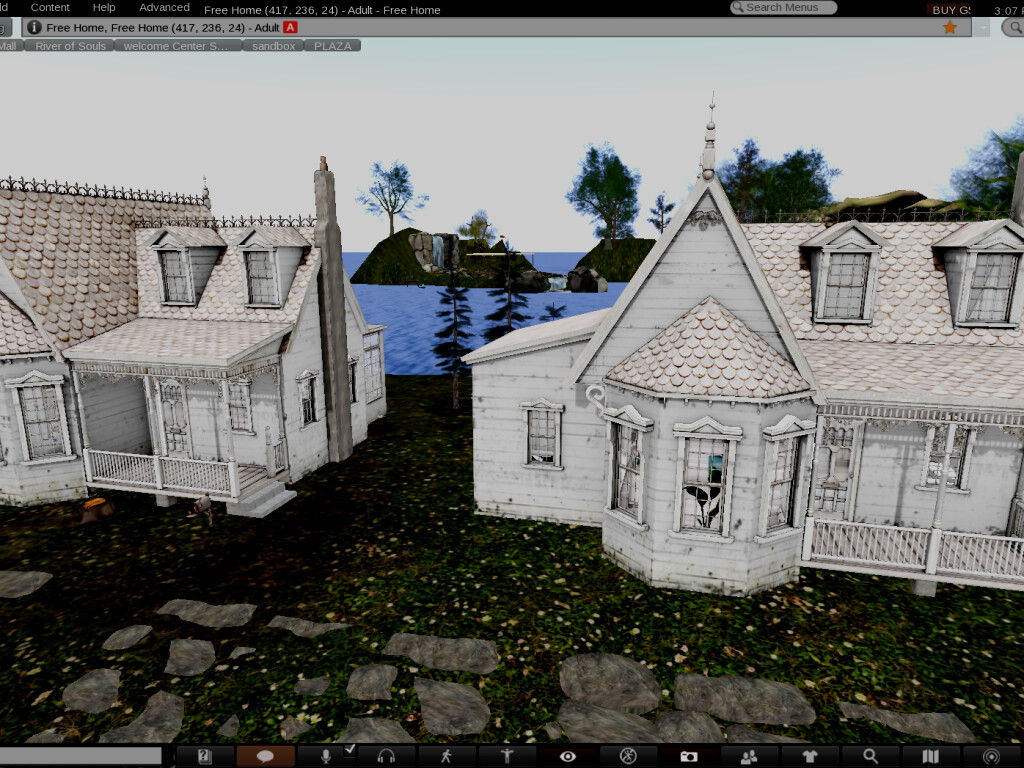Click the magnifier search icon in bottom toolbar
Image resolution: width=1024 pixels, height=768 pixels.
(871, 756)
